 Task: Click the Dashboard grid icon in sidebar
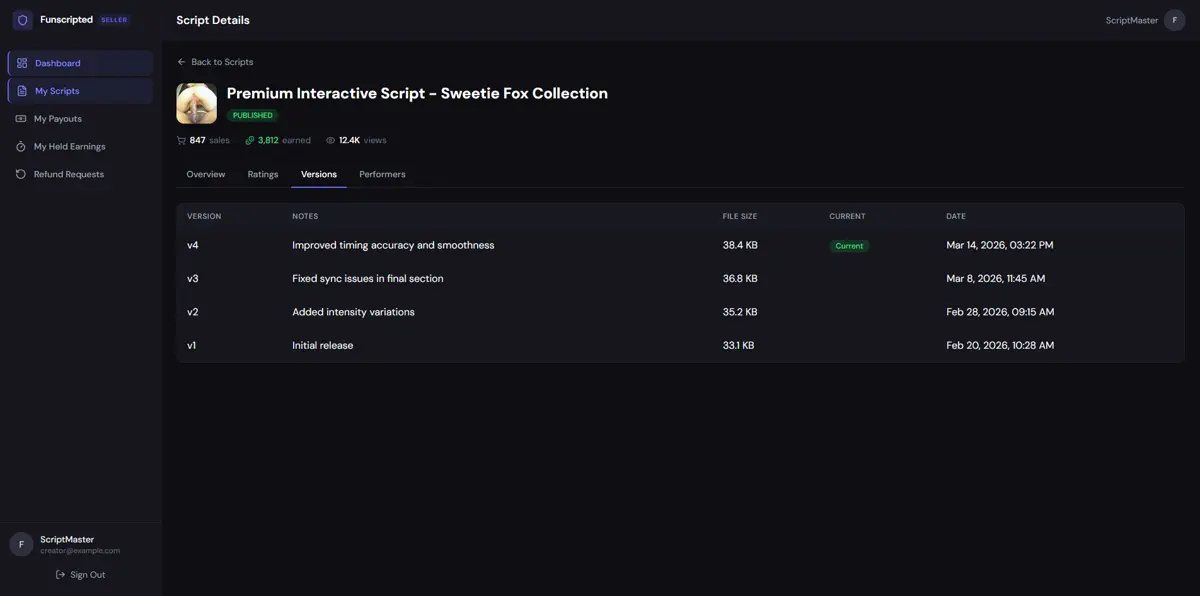pos(22,63)
